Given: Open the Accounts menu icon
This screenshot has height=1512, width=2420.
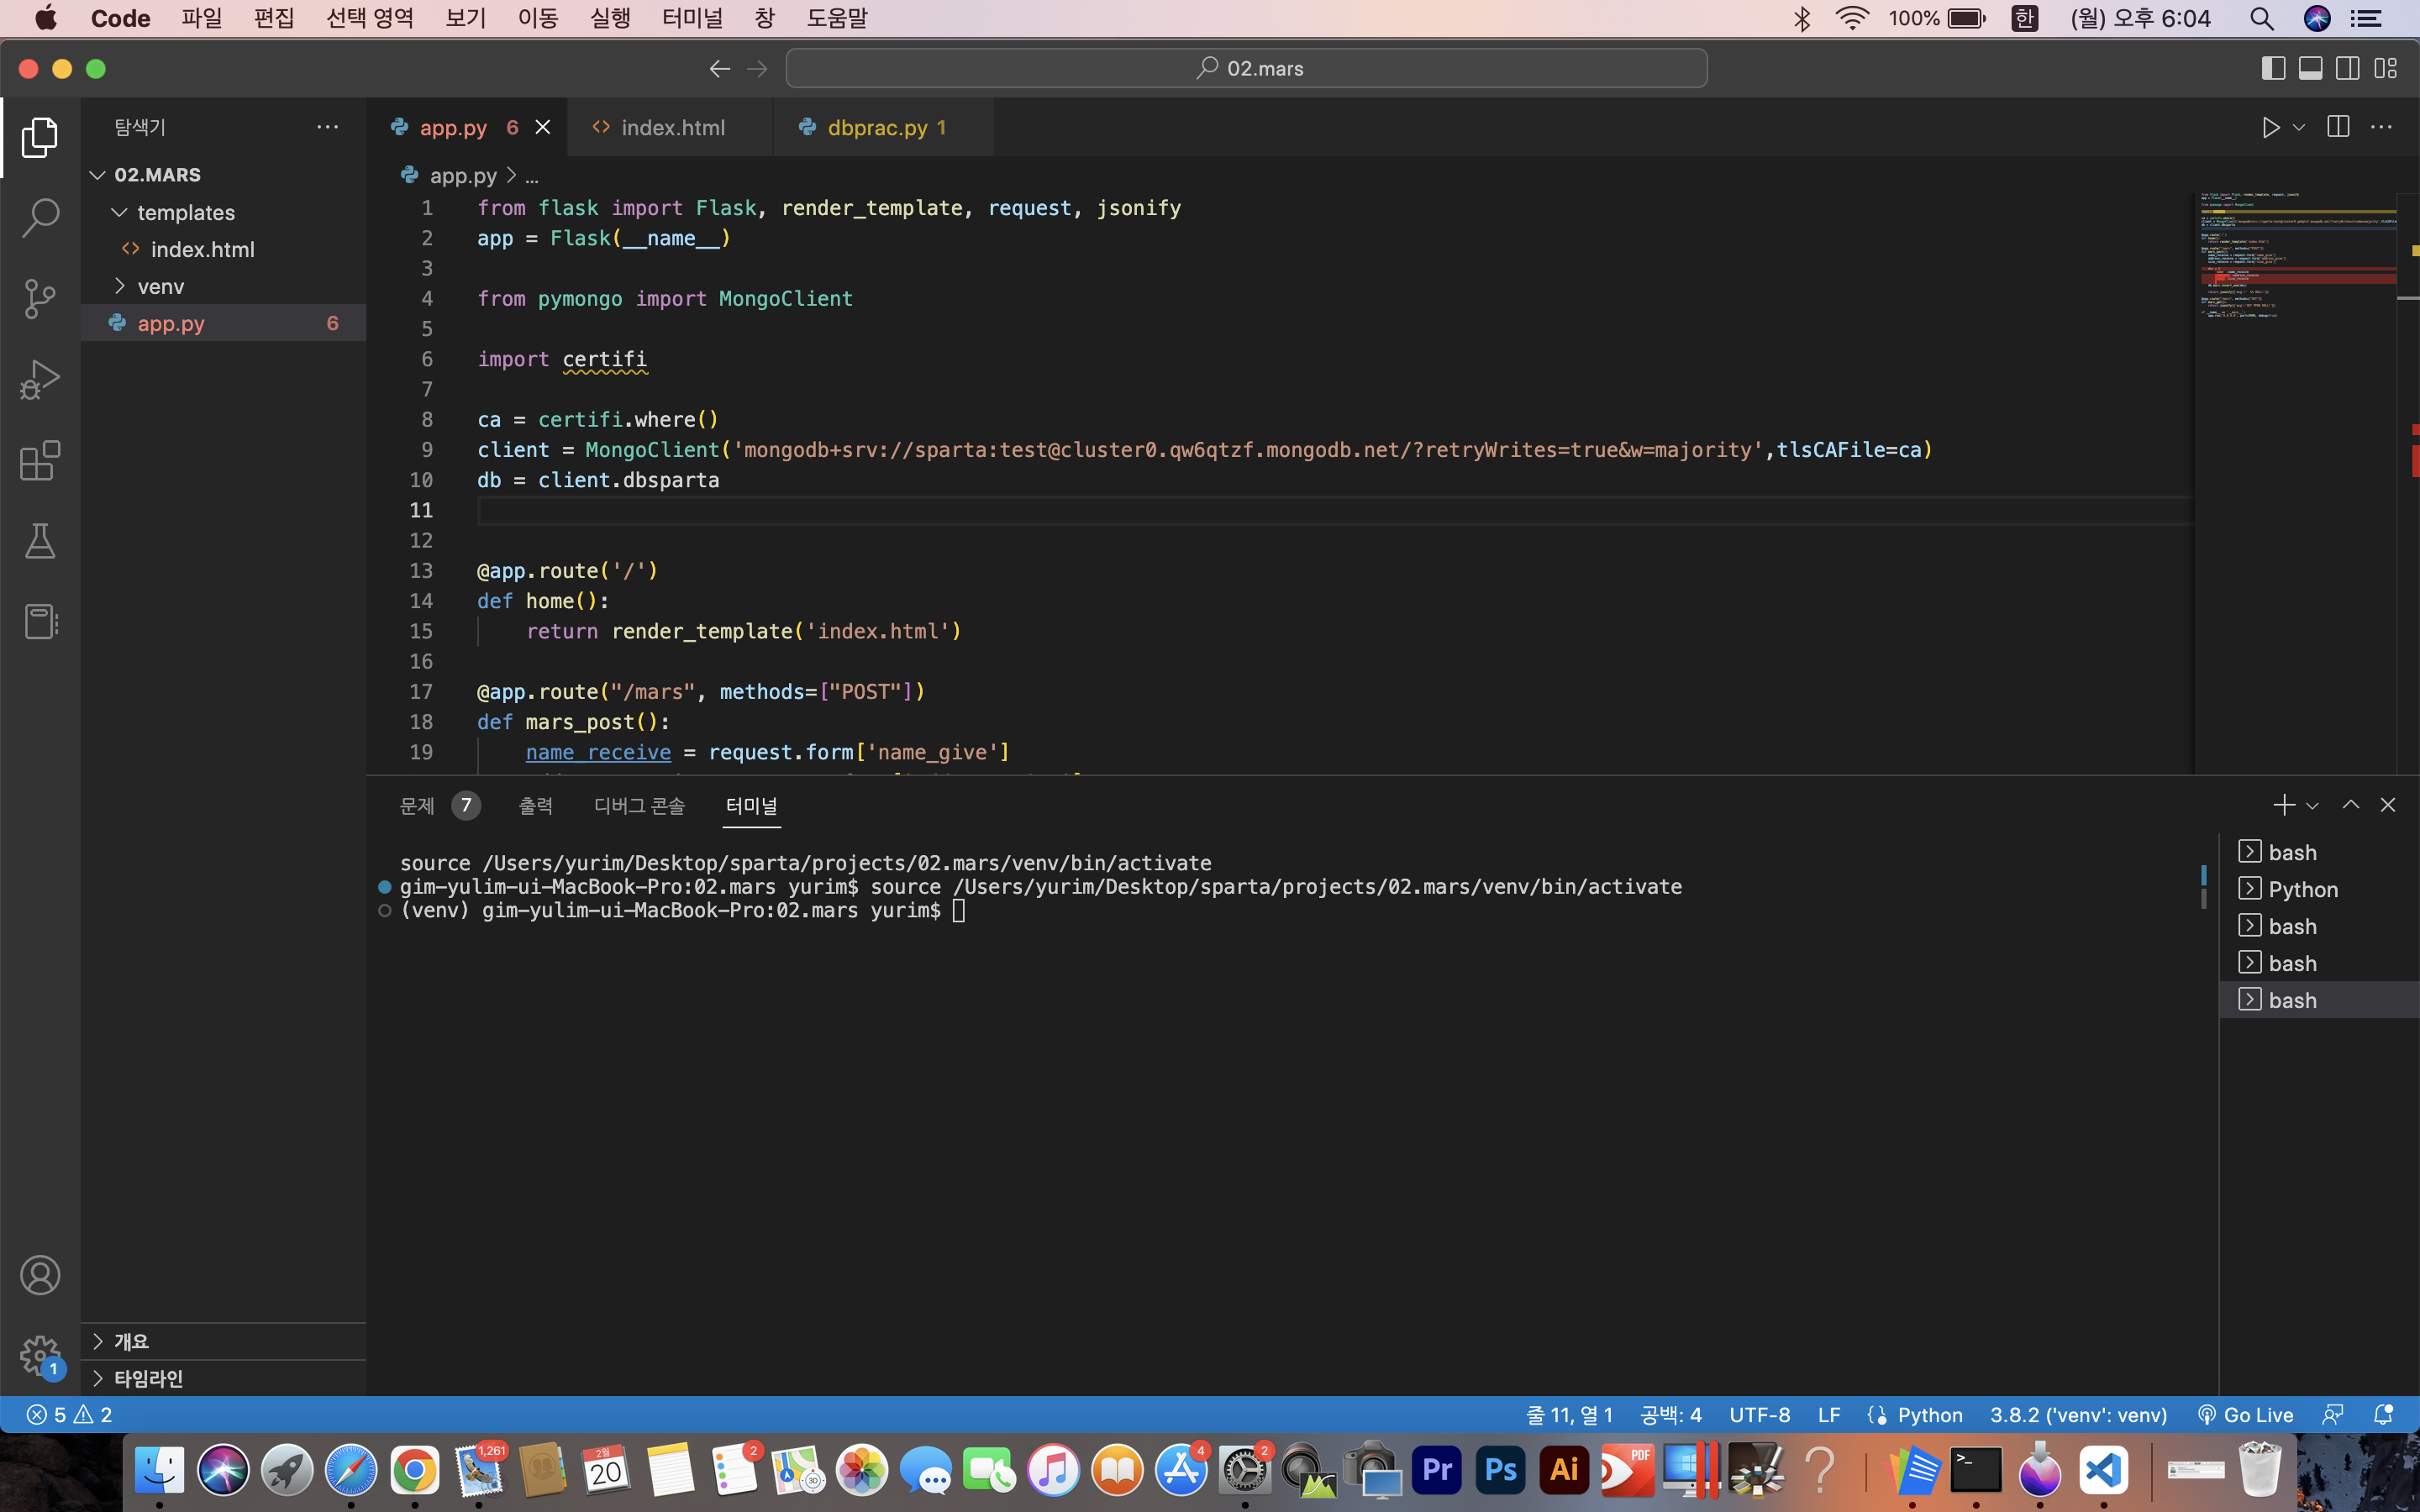Looking at the screenshot, I should [x=40, y=1275].
